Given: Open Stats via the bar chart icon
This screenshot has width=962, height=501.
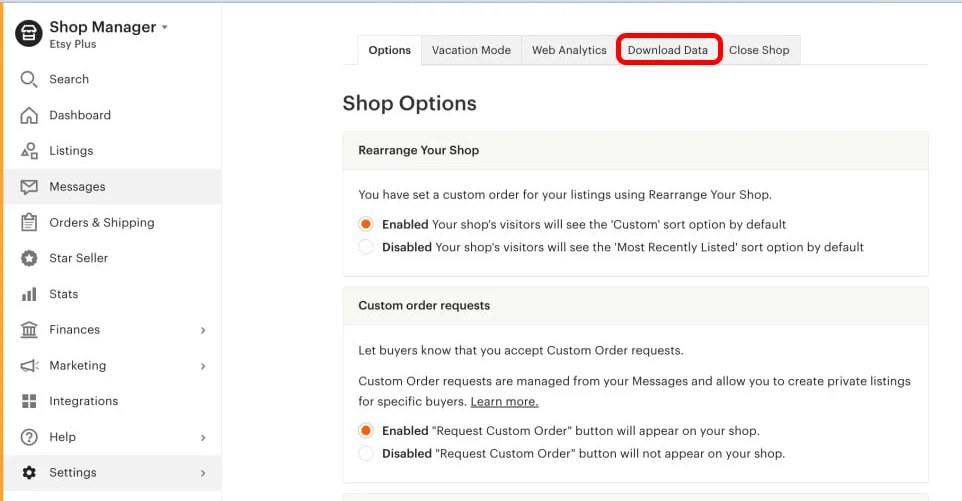Looking at the screenshot, I should click(29, 294).
